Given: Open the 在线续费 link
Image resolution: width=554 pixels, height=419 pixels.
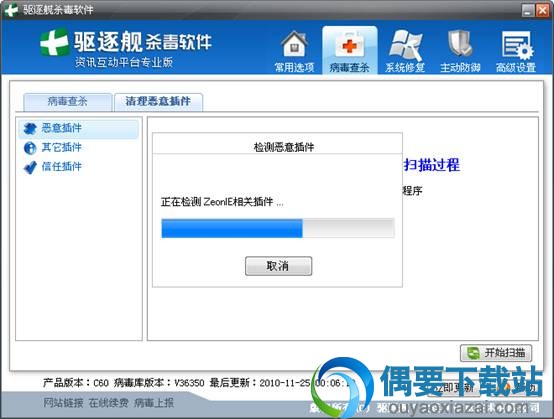Looking at the screenshot, I should (x=108, y=402).
